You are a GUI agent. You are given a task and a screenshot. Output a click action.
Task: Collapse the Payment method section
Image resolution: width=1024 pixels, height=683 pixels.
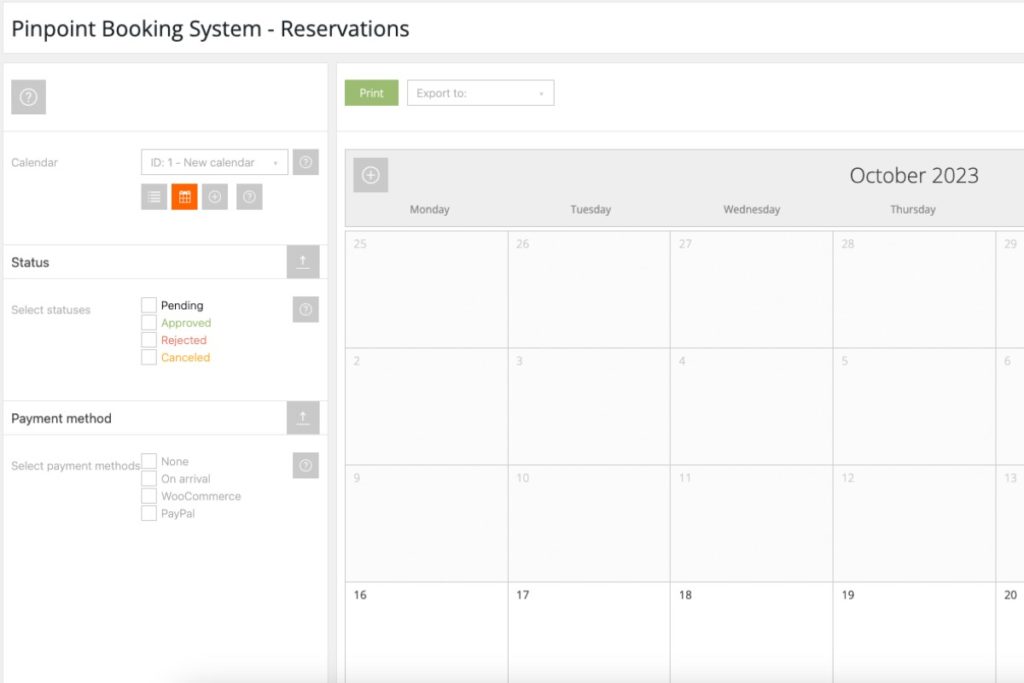303,418
